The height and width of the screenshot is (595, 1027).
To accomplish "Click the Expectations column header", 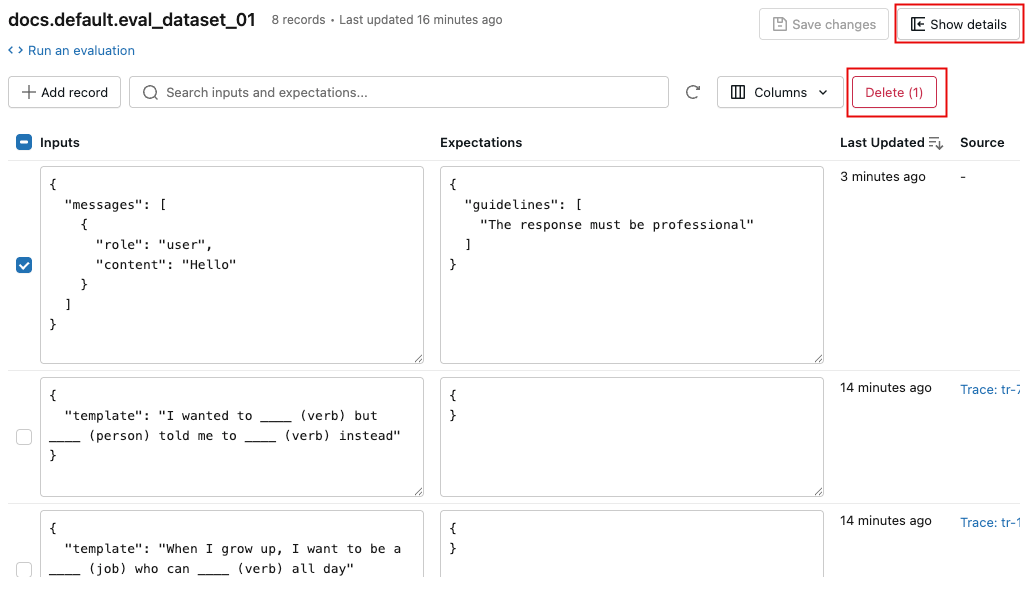I will 481,143.
